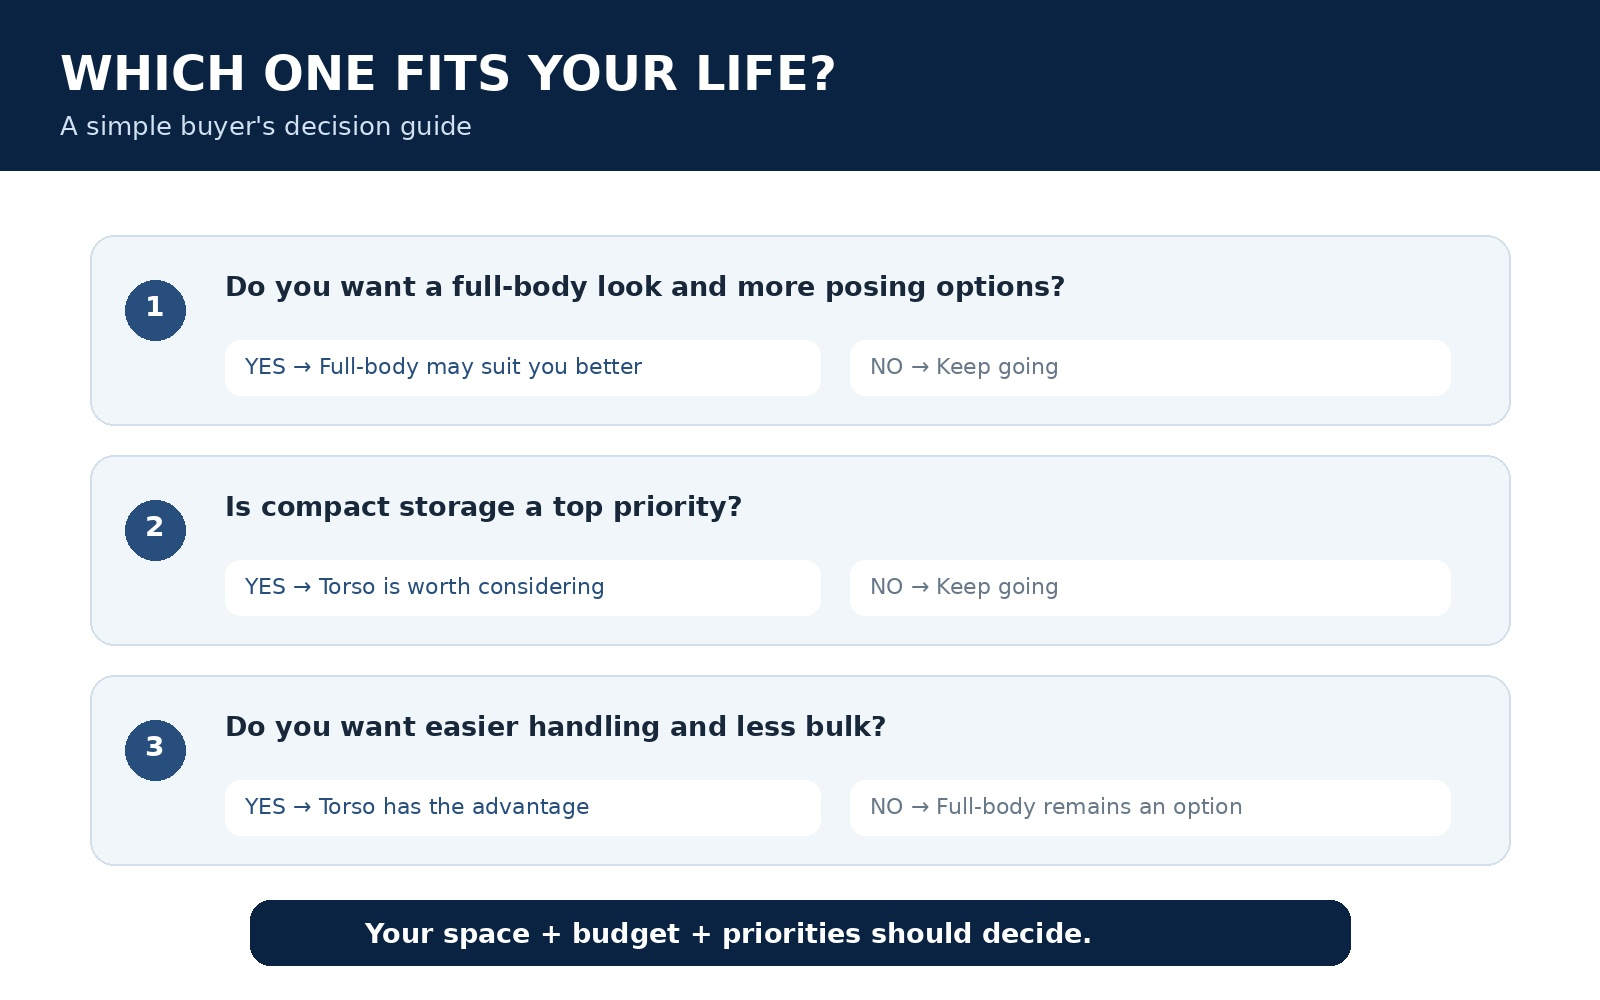Select NO Keep going under question one
The image size is (1600, 1000).
point(1150,368)
